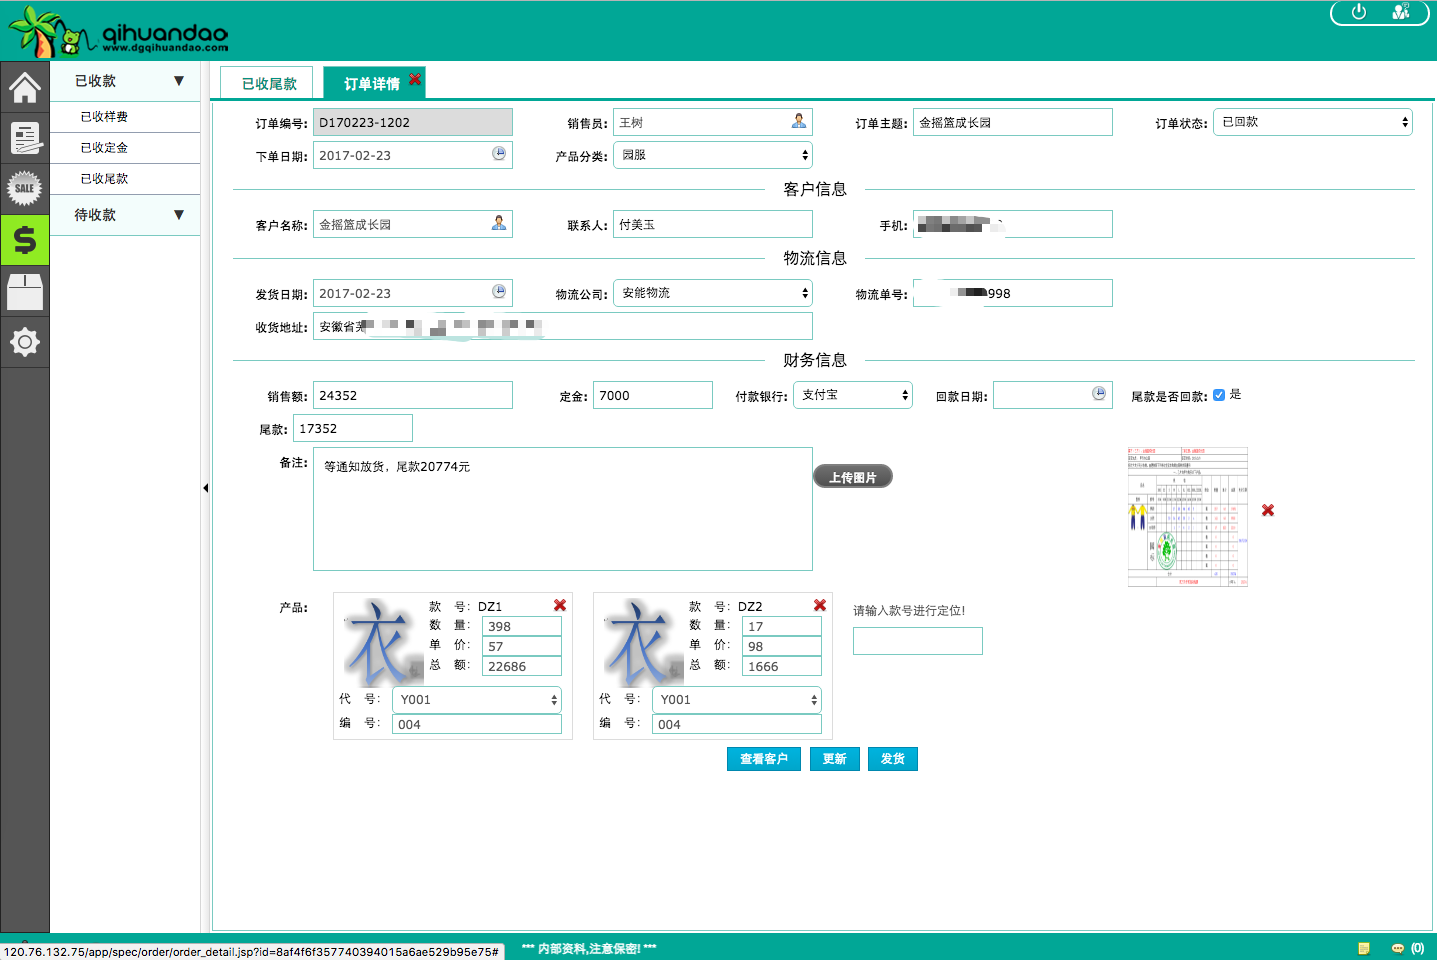The image size is (1437, 960).
Task: Open the green dollar finance icon
Action: tap(25, 240)
